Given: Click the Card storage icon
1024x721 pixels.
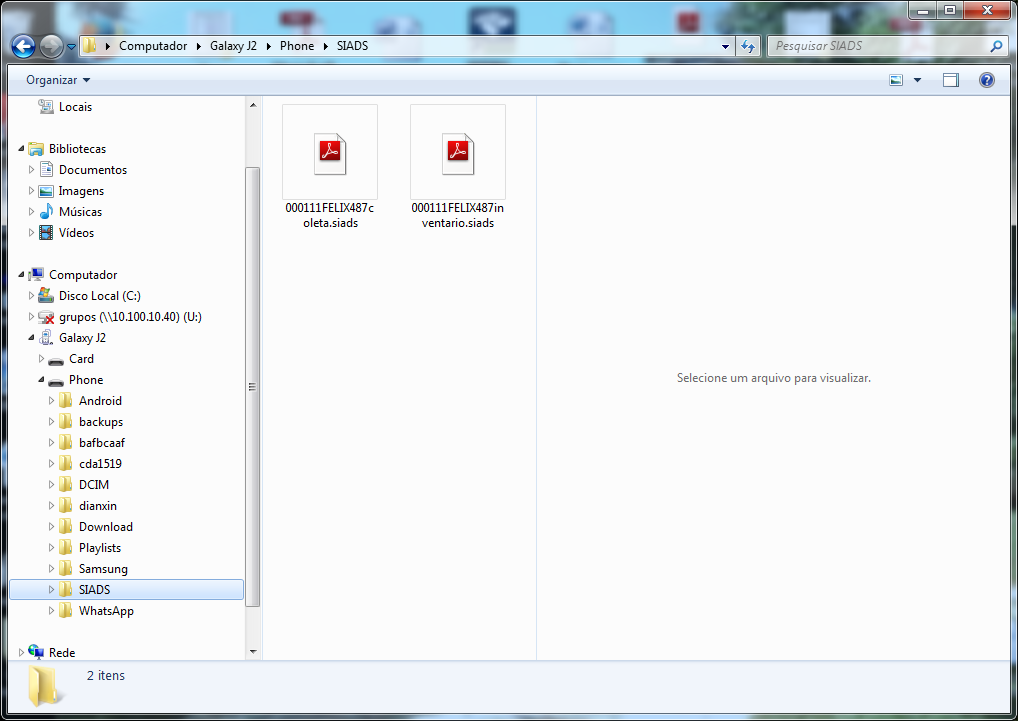Looking at the screenshot, I should click(x=57, y=360).
